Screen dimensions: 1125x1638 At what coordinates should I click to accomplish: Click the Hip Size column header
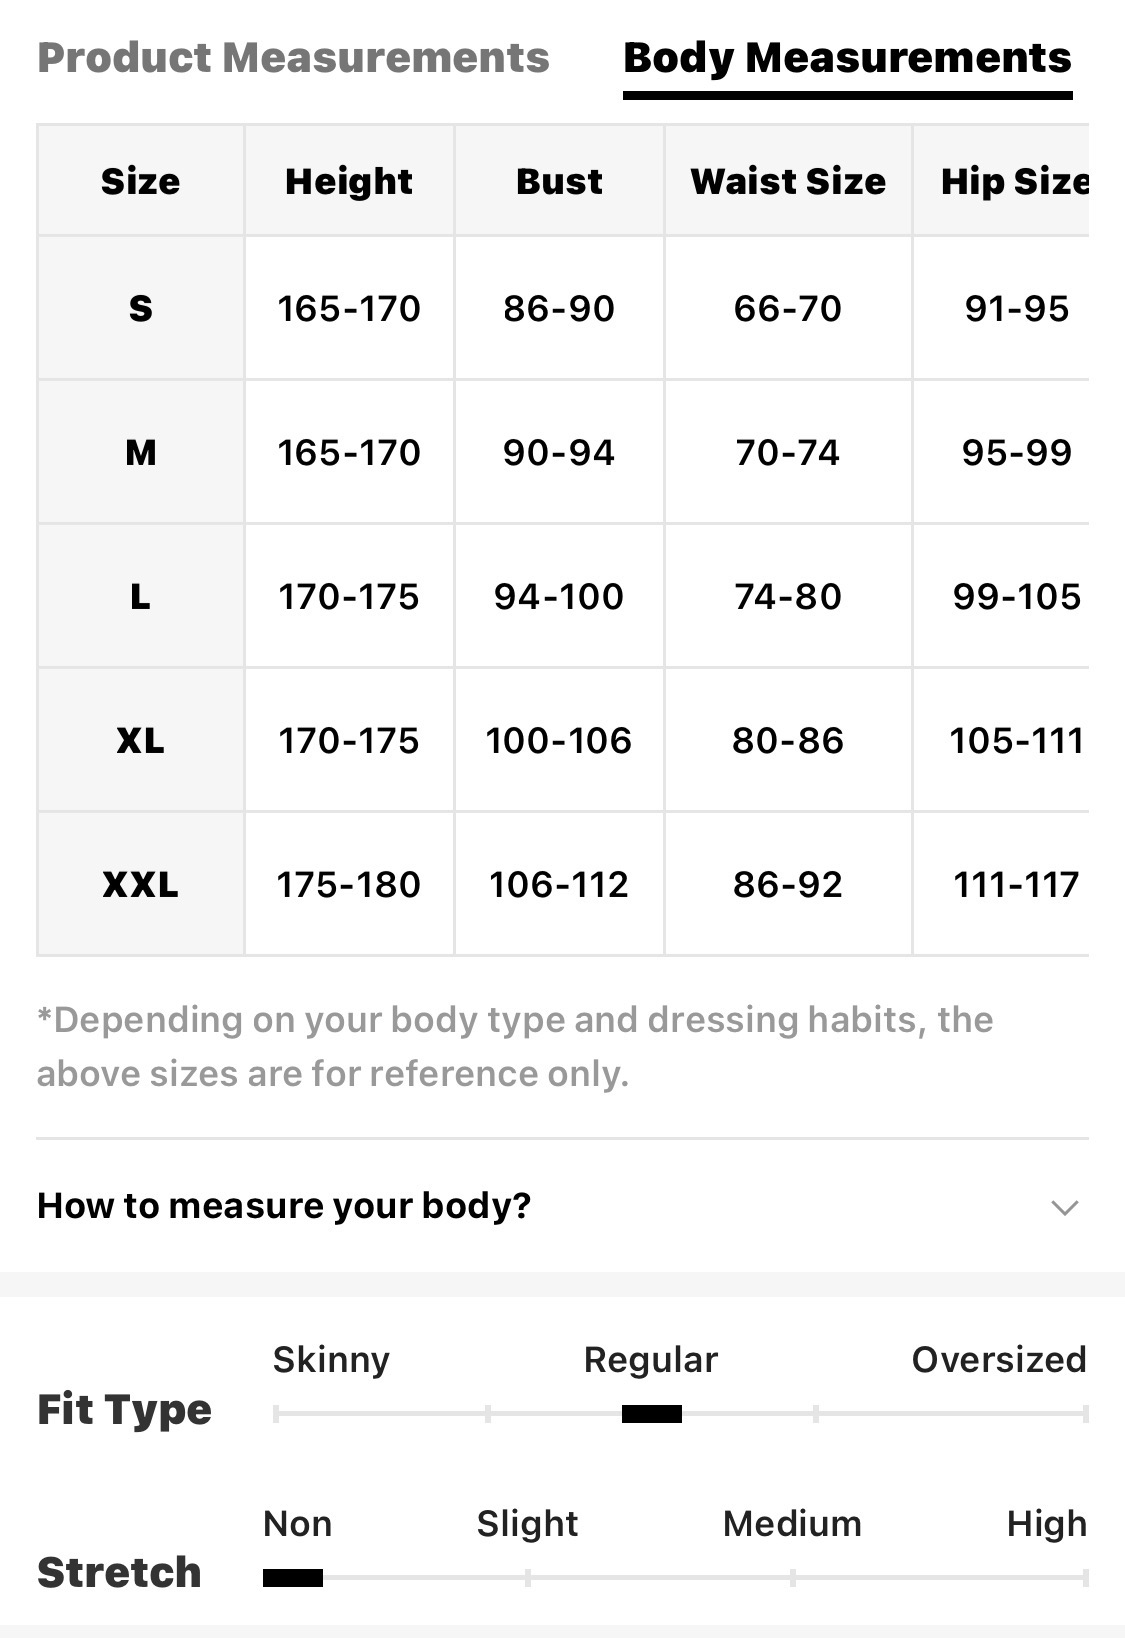[1014, 181]
